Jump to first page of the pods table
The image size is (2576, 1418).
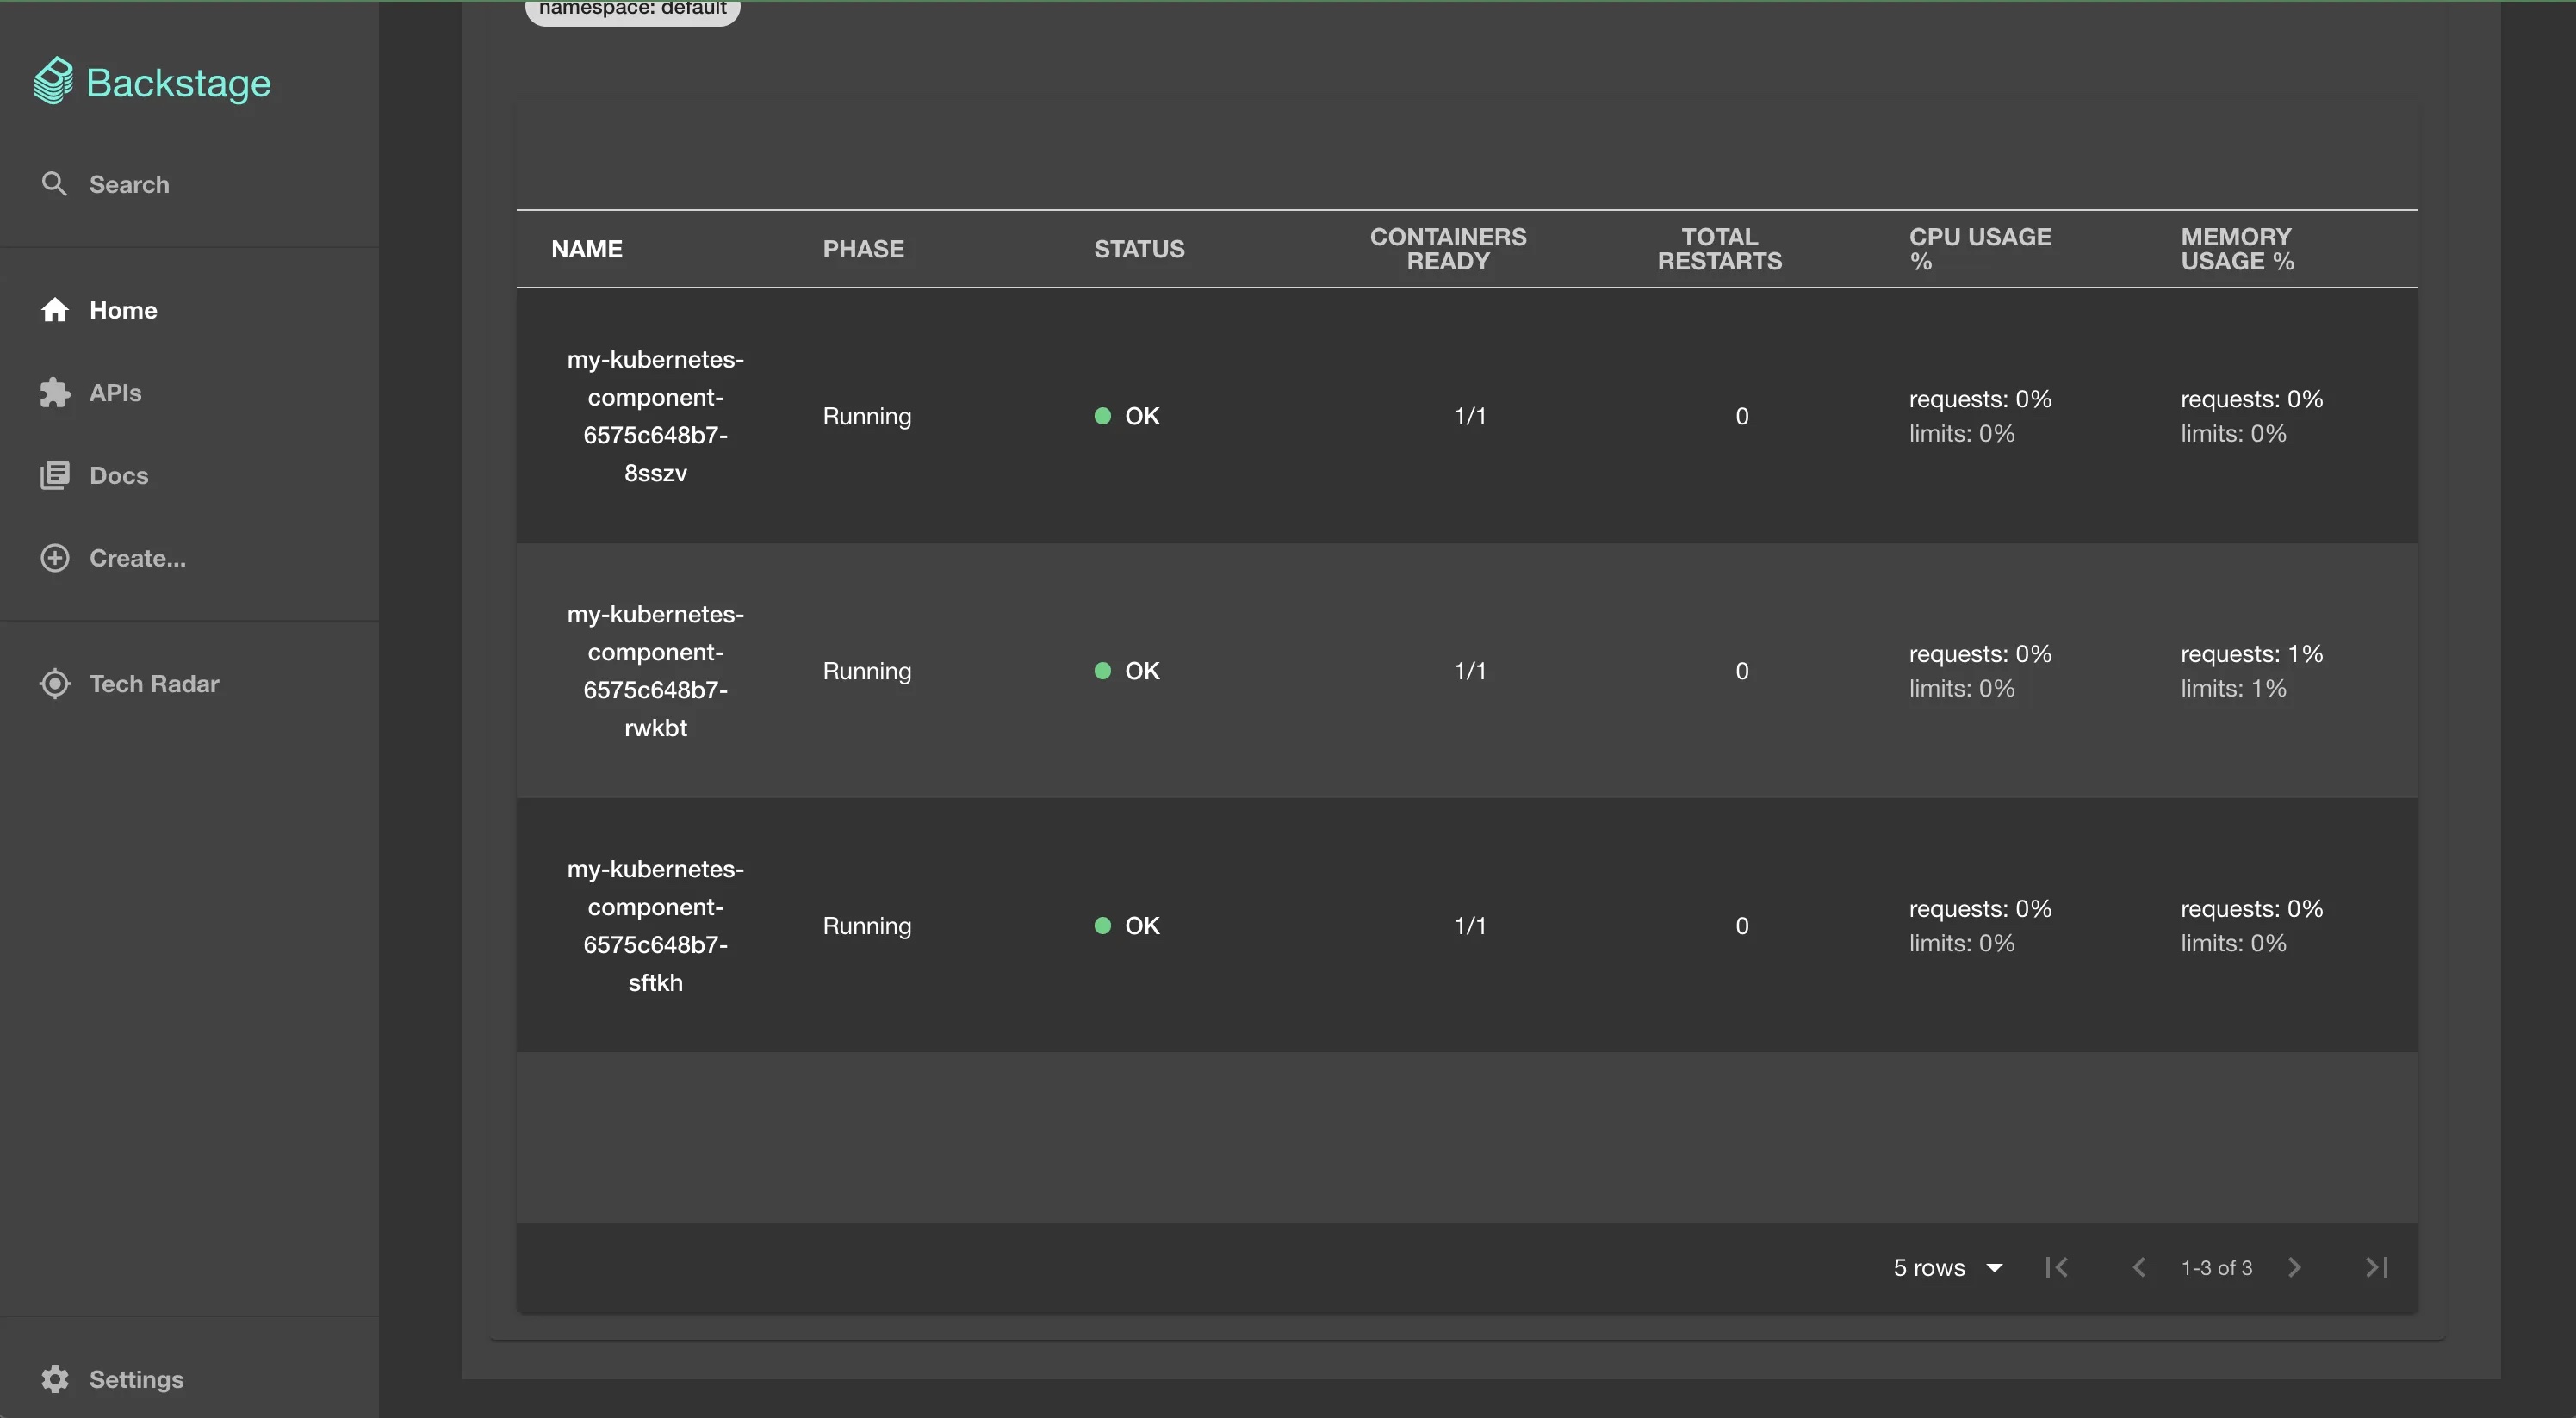pyautogui.click(x=2056, y=1267)
